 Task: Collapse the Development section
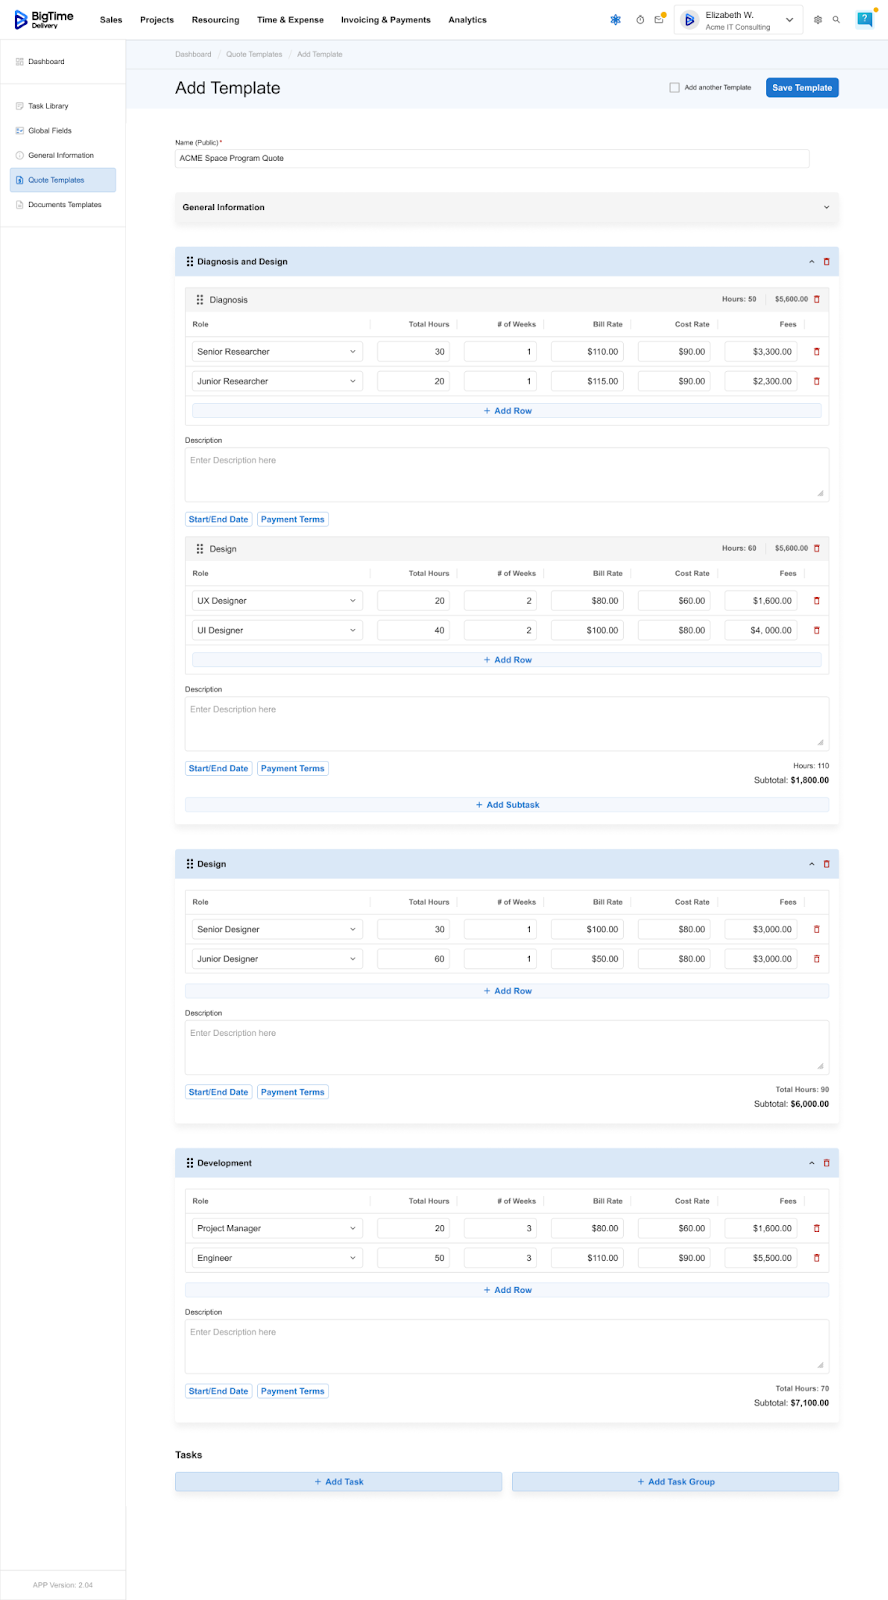pyautogui.click(x=811, y=1163)
